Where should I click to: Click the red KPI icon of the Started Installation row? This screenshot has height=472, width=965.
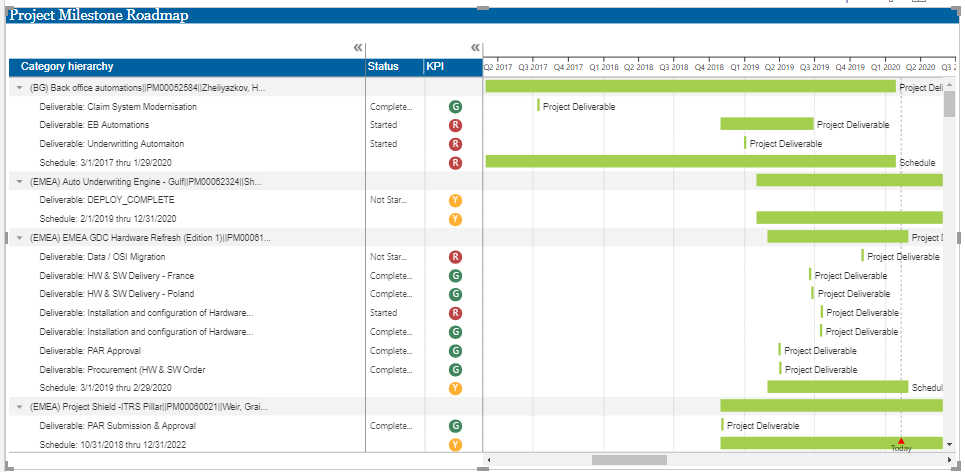coord(455,313)
